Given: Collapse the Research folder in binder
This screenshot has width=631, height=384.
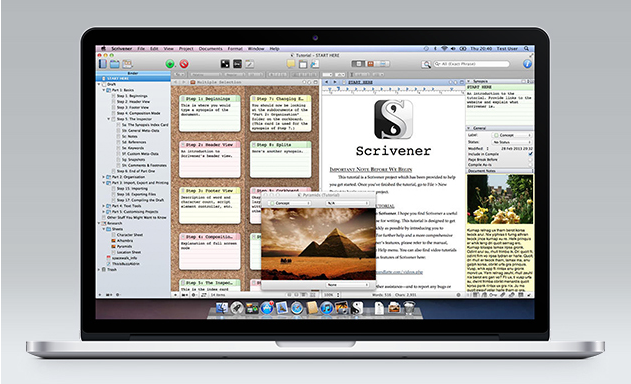Looking at the screenshot, I should click(99, 223).
